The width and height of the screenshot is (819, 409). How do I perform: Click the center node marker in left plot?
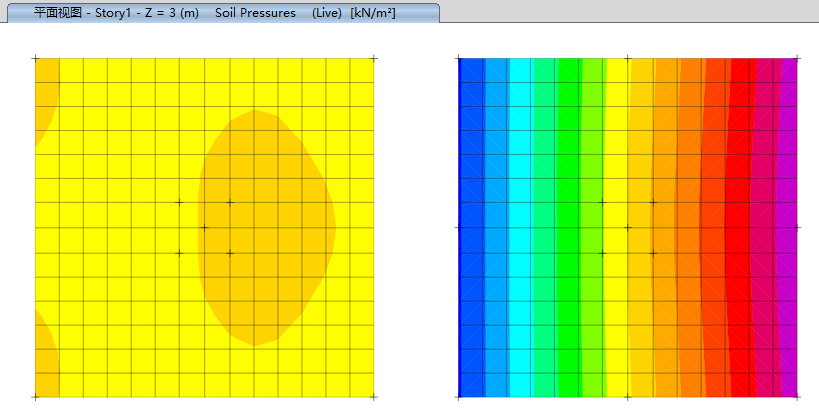point(205,228)
